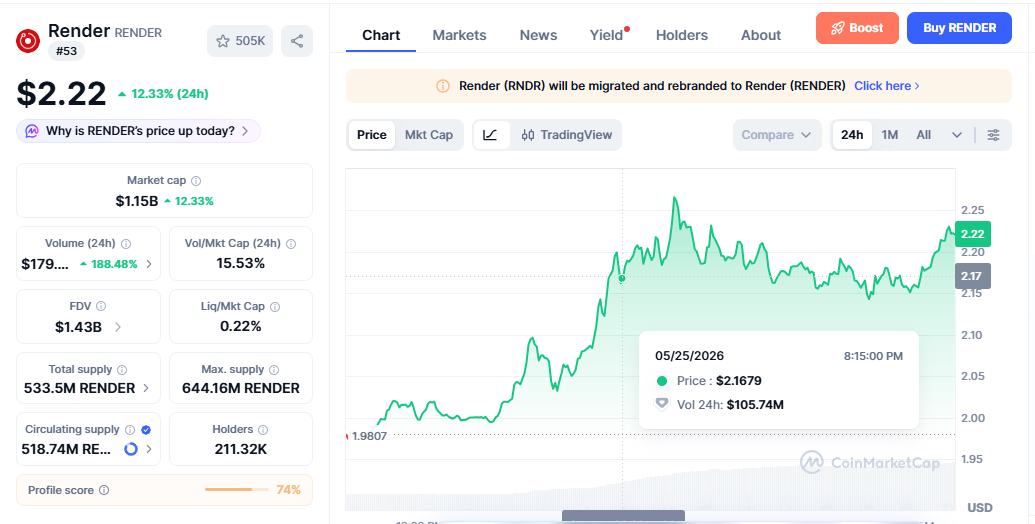This screenshot has width=1035, height=524.
Task: Click the circulating supply progress ring icon
Action: click(131, 449)
